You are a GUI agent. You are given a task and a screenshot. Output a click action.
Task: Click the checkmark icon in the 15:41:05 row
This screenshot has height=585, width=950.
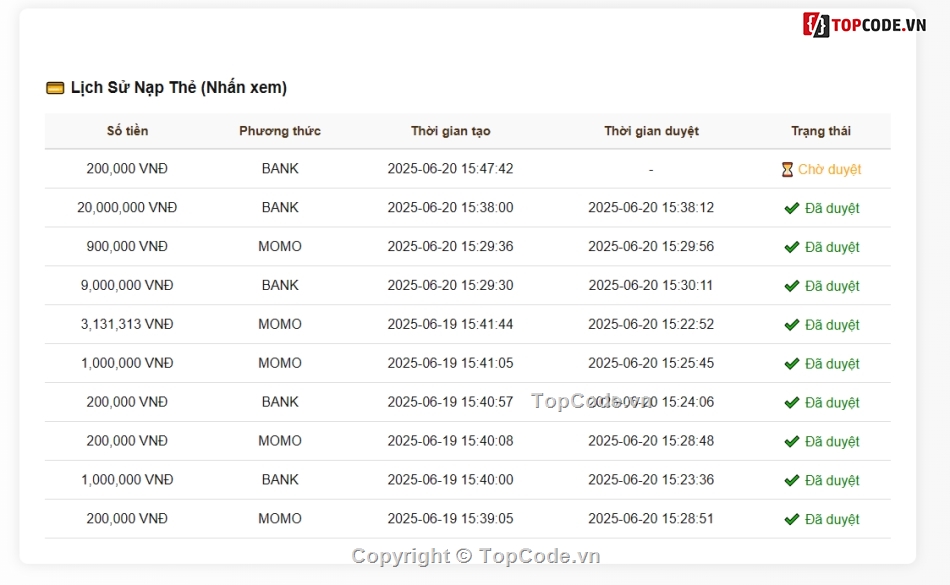point(791,363)
